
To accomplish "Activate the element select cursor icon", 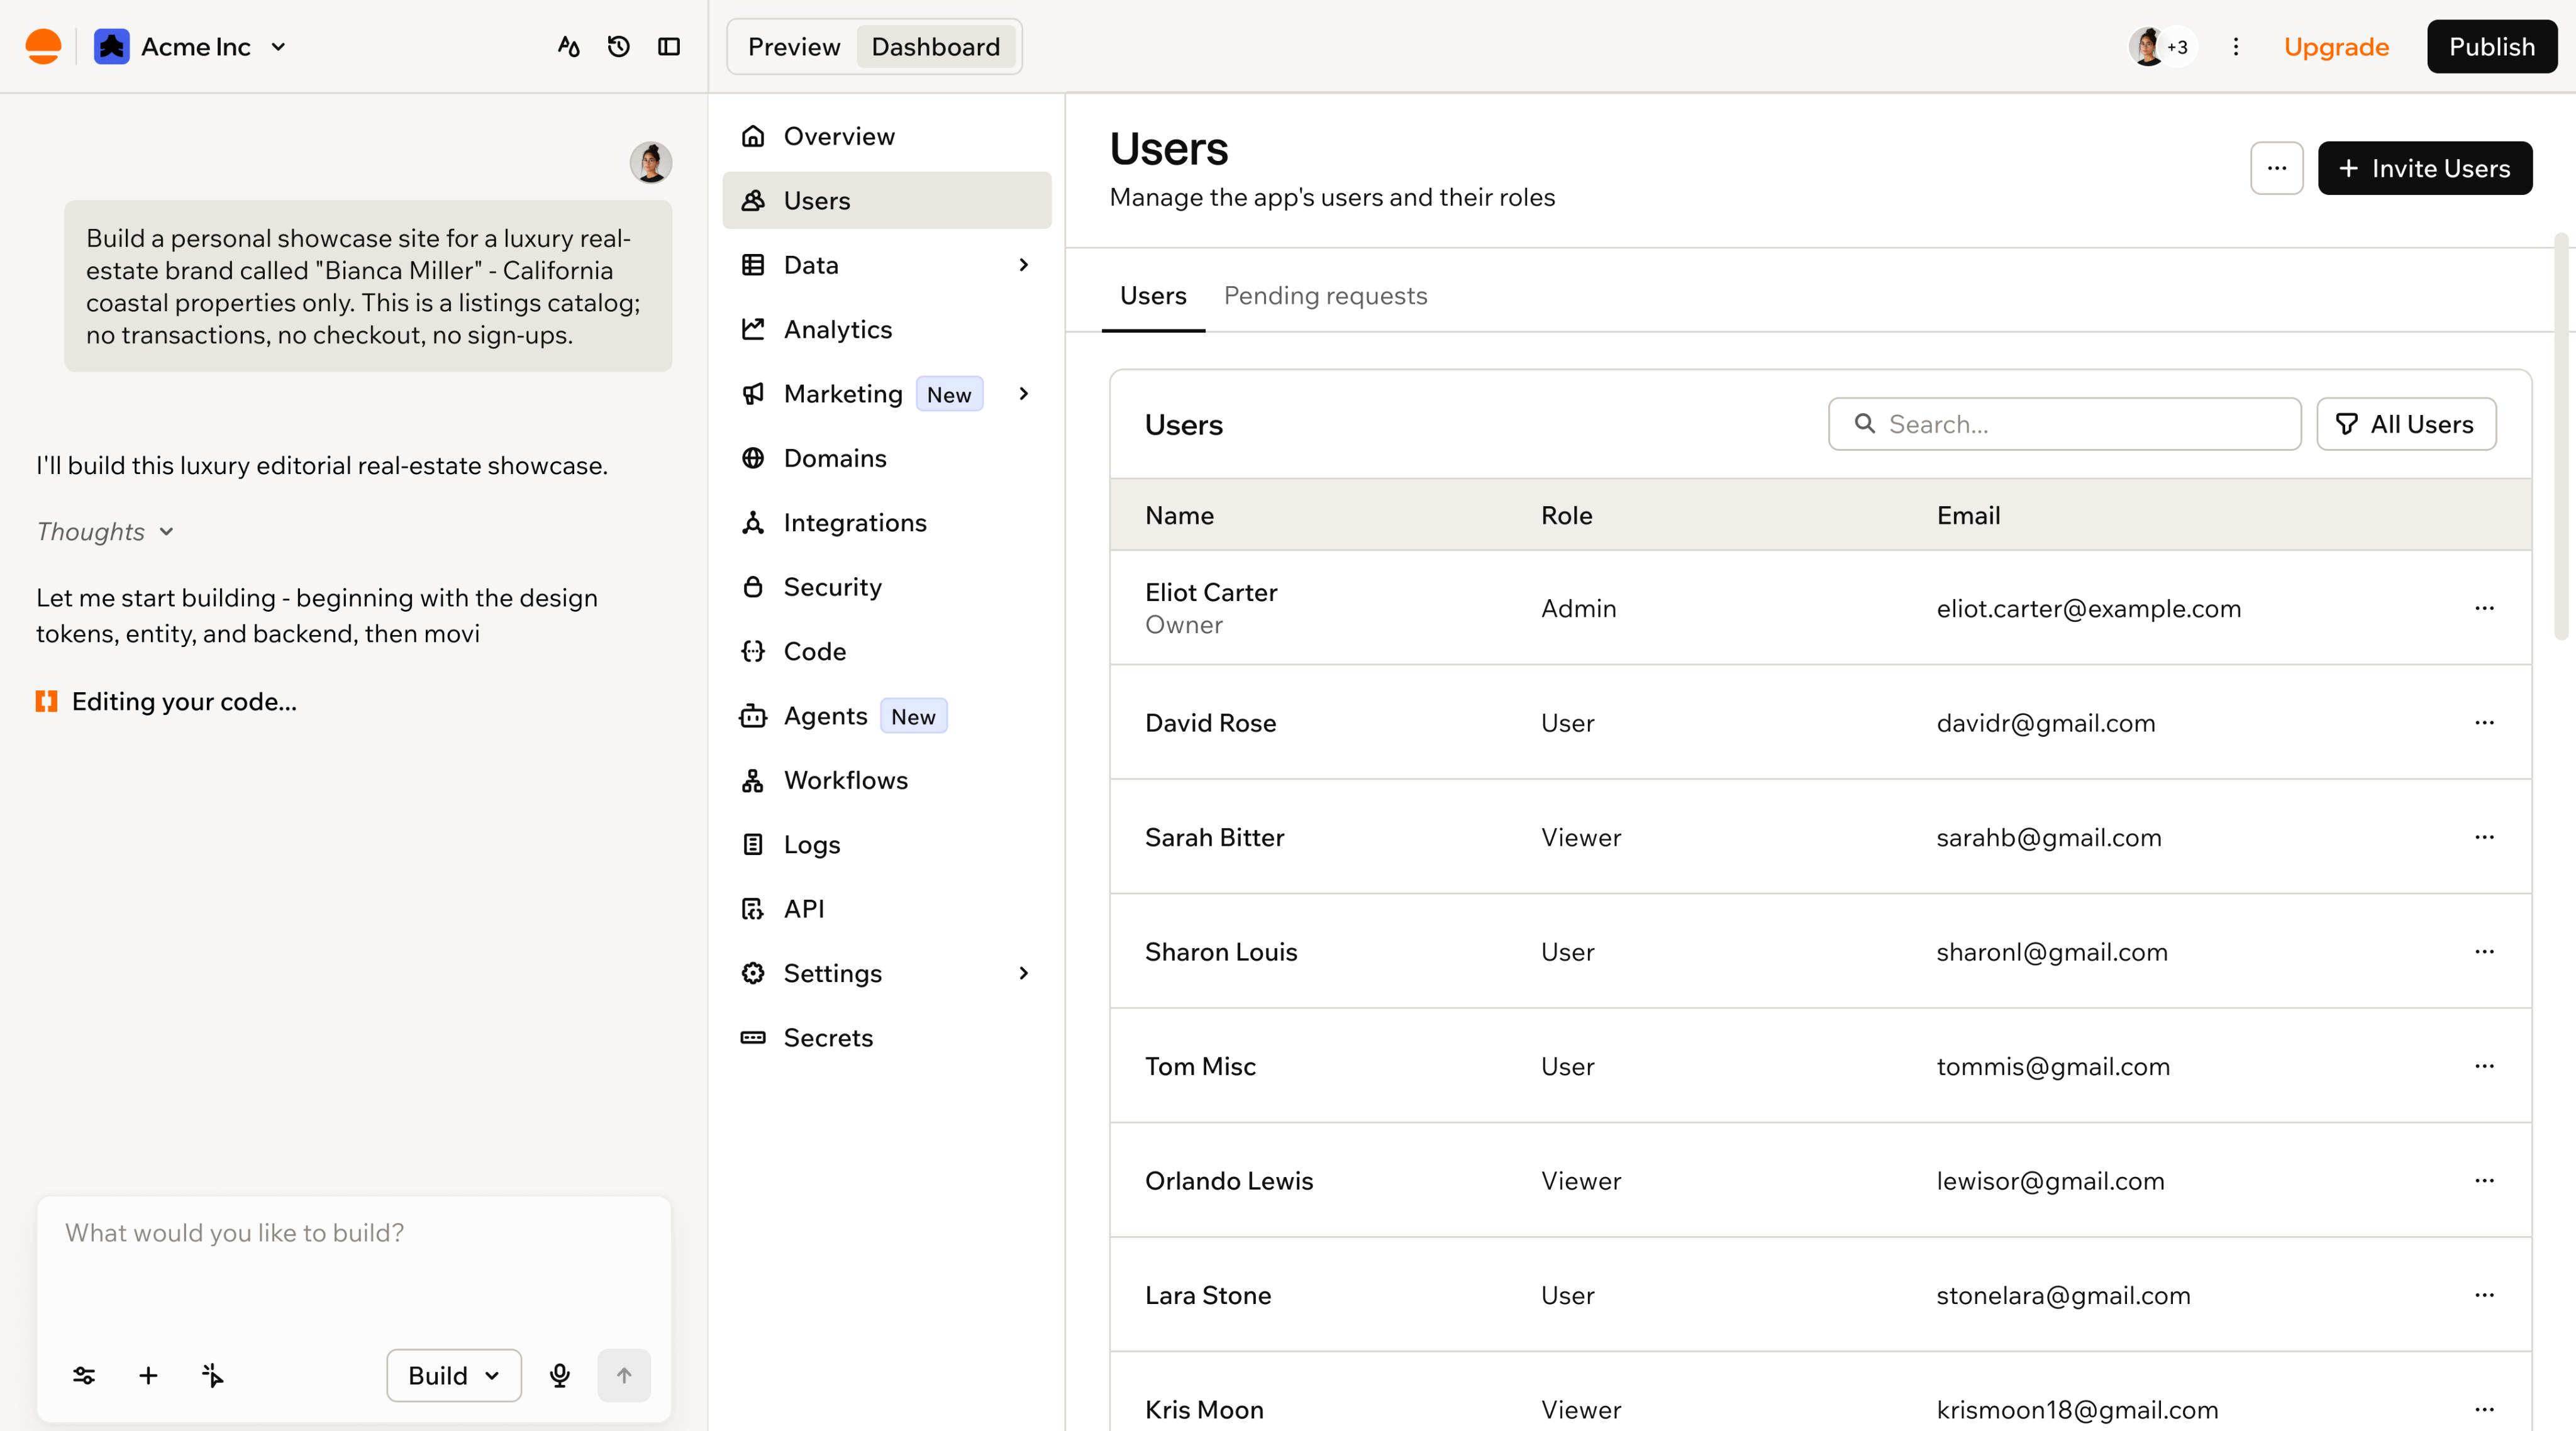I will point(212,1376).
